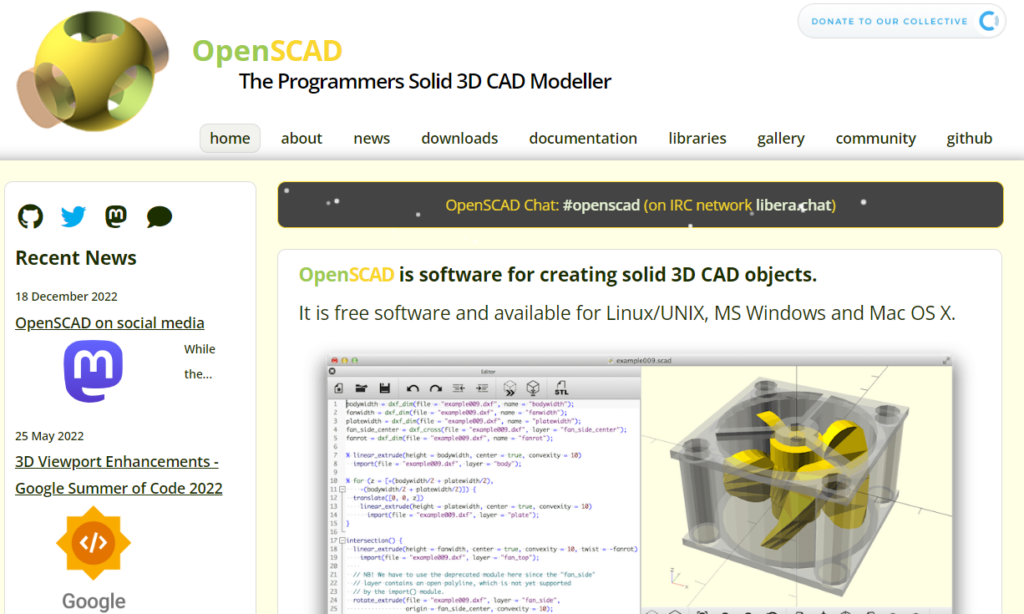
Task: Click the example009 screenshot image
Action: (x=639, y=484)
